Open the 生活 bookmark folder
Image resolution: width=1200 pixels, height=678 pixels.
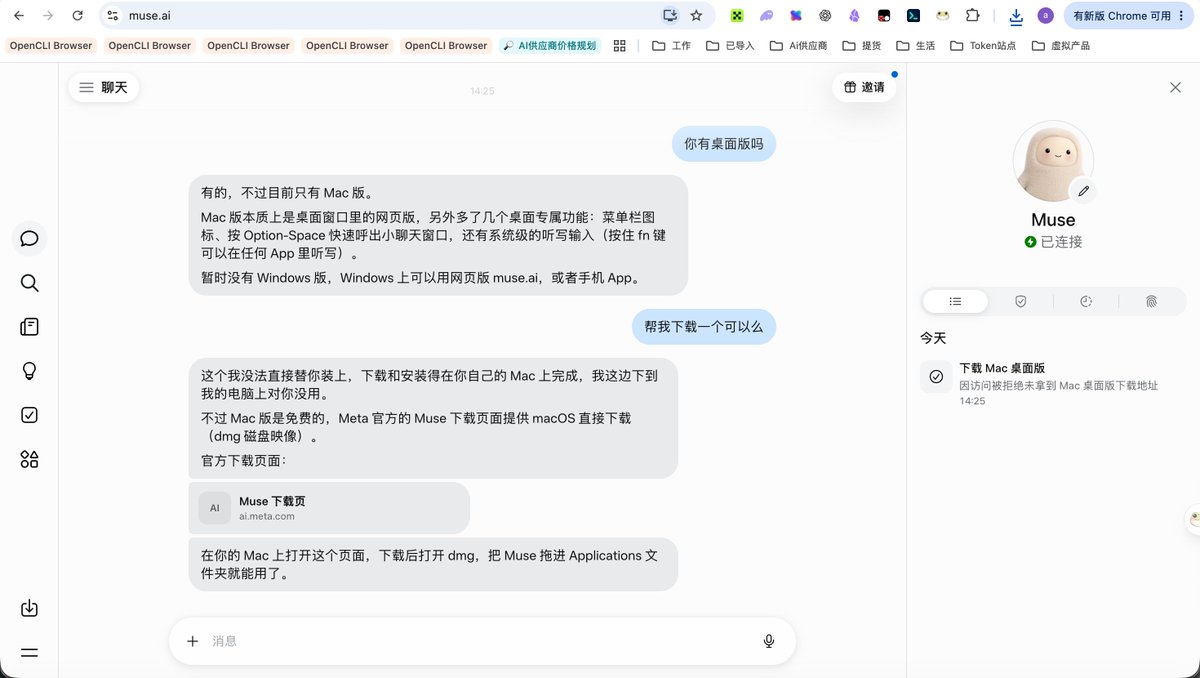click(x=916, y=46)
